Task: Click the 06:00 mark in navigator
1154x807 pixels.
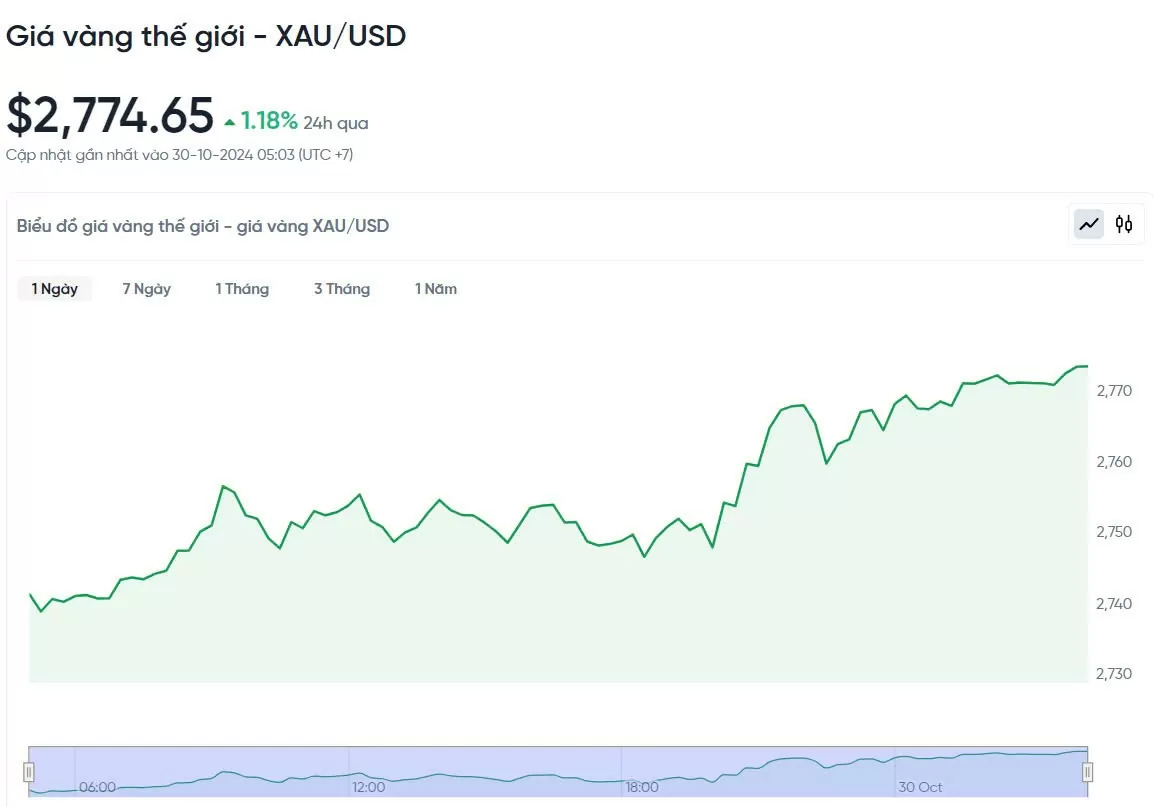Action: point(97,787)
